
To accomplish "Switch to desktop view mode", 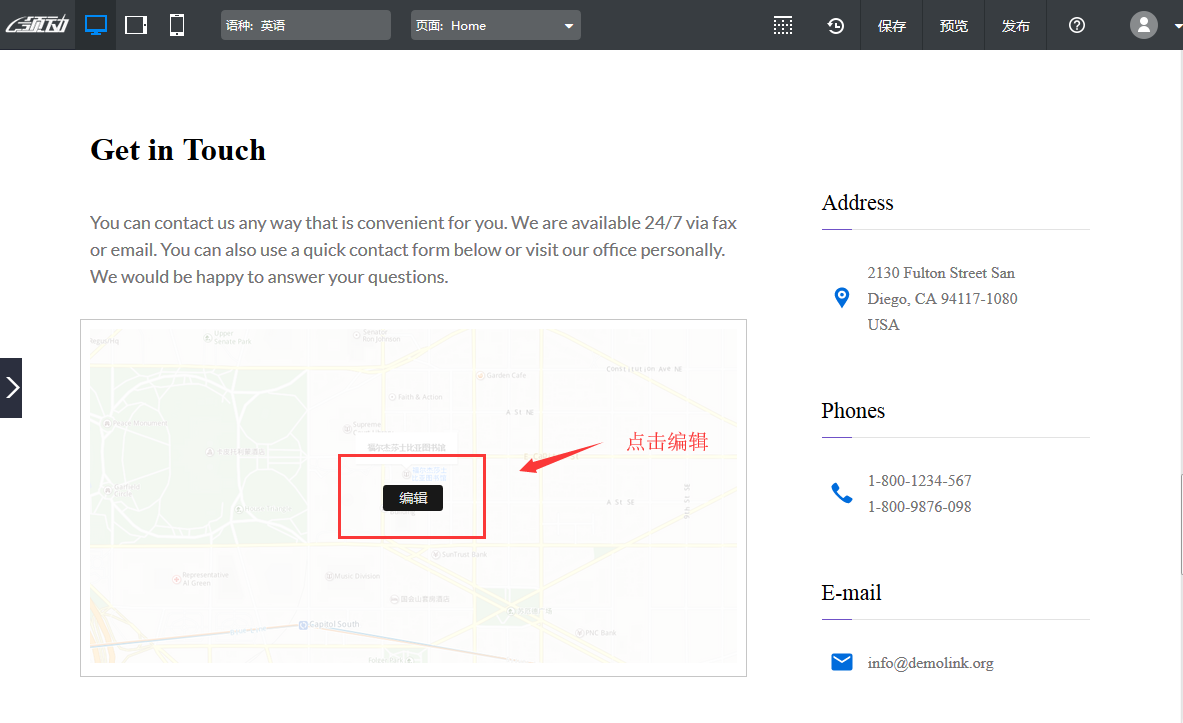I will tap(96, 25).
